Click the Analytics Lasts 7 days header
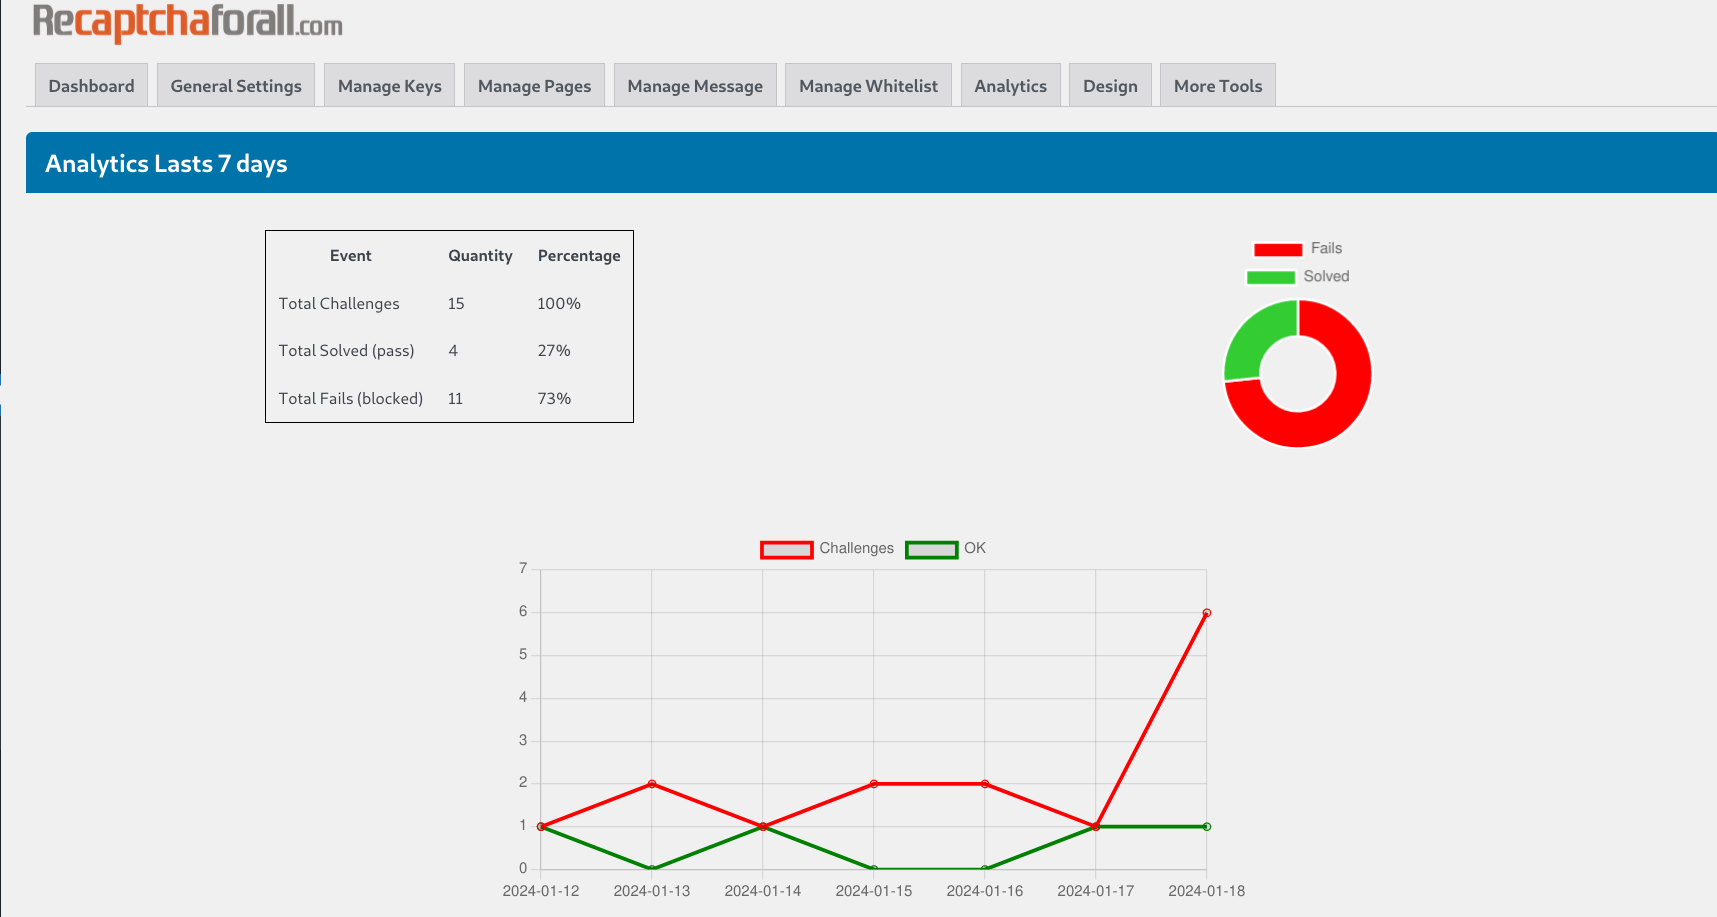The image size is (1717, 917). tap(165, 163)
